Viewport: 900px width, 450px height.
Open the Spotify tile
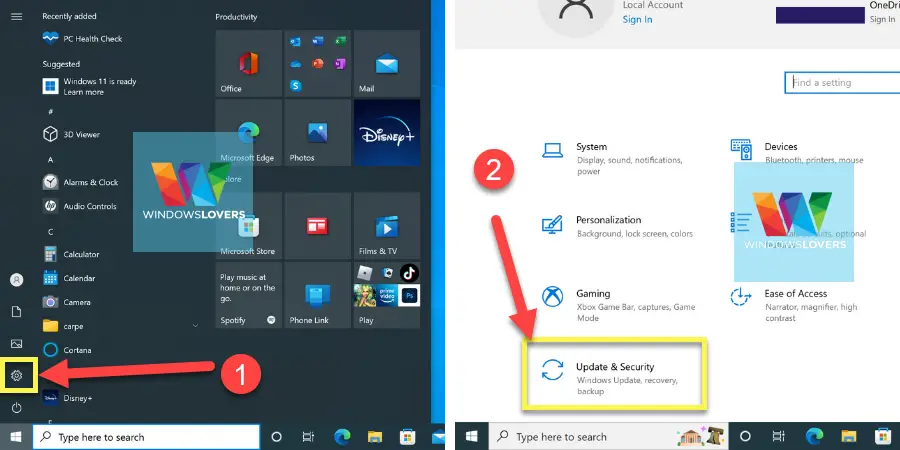[x=249, y=295]
